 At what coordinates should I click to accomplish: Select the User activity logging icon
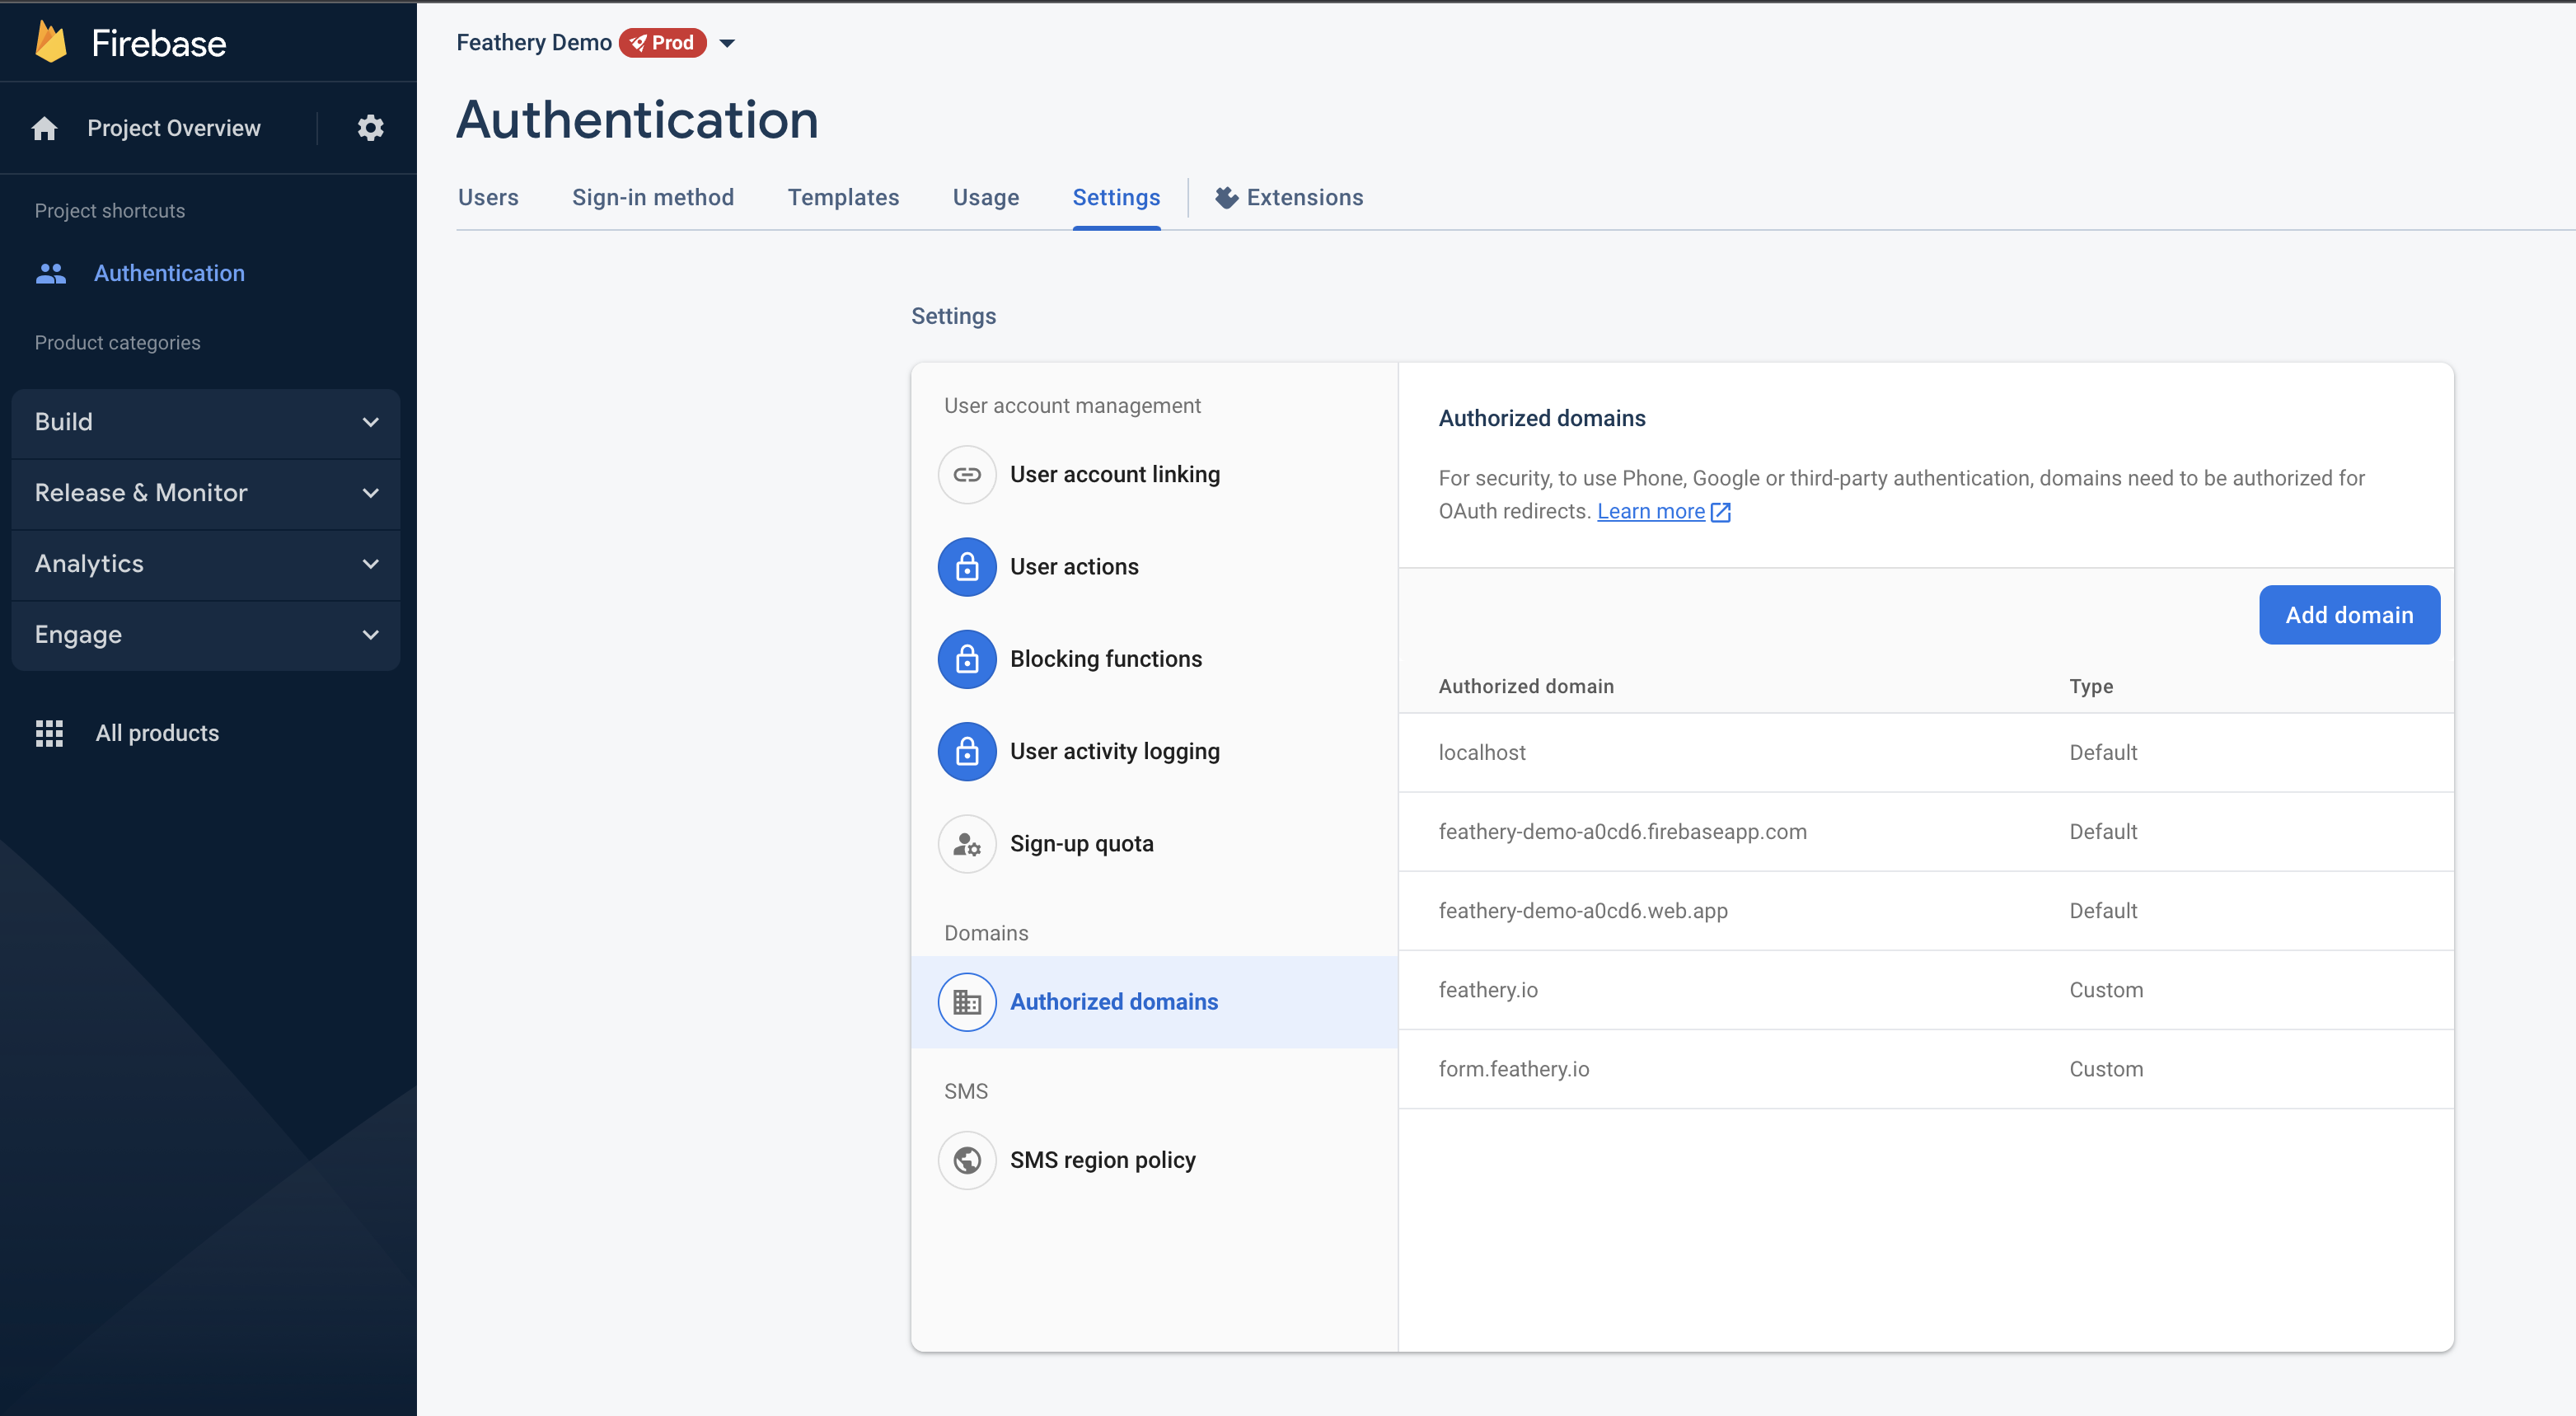pyautogui.click(x=966, y=751)
